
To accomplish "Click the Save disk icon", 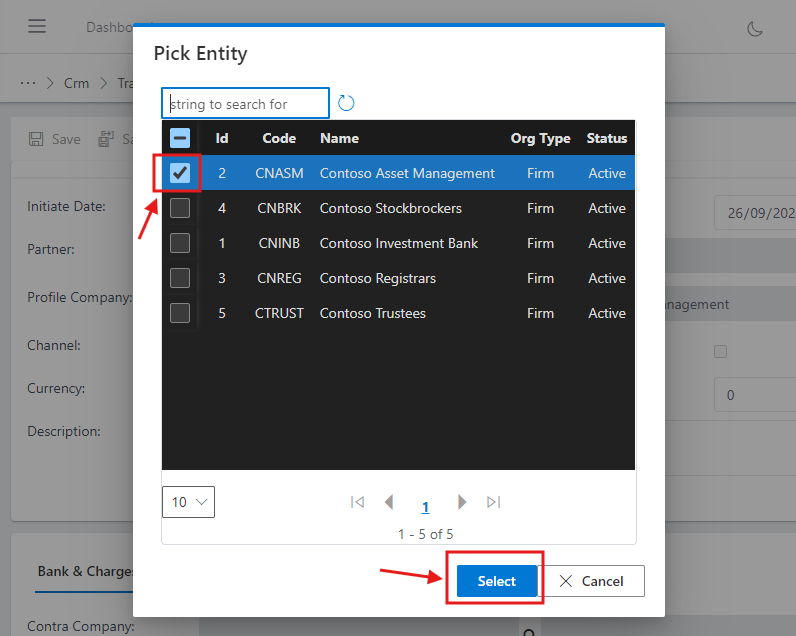I will point(37,139).
